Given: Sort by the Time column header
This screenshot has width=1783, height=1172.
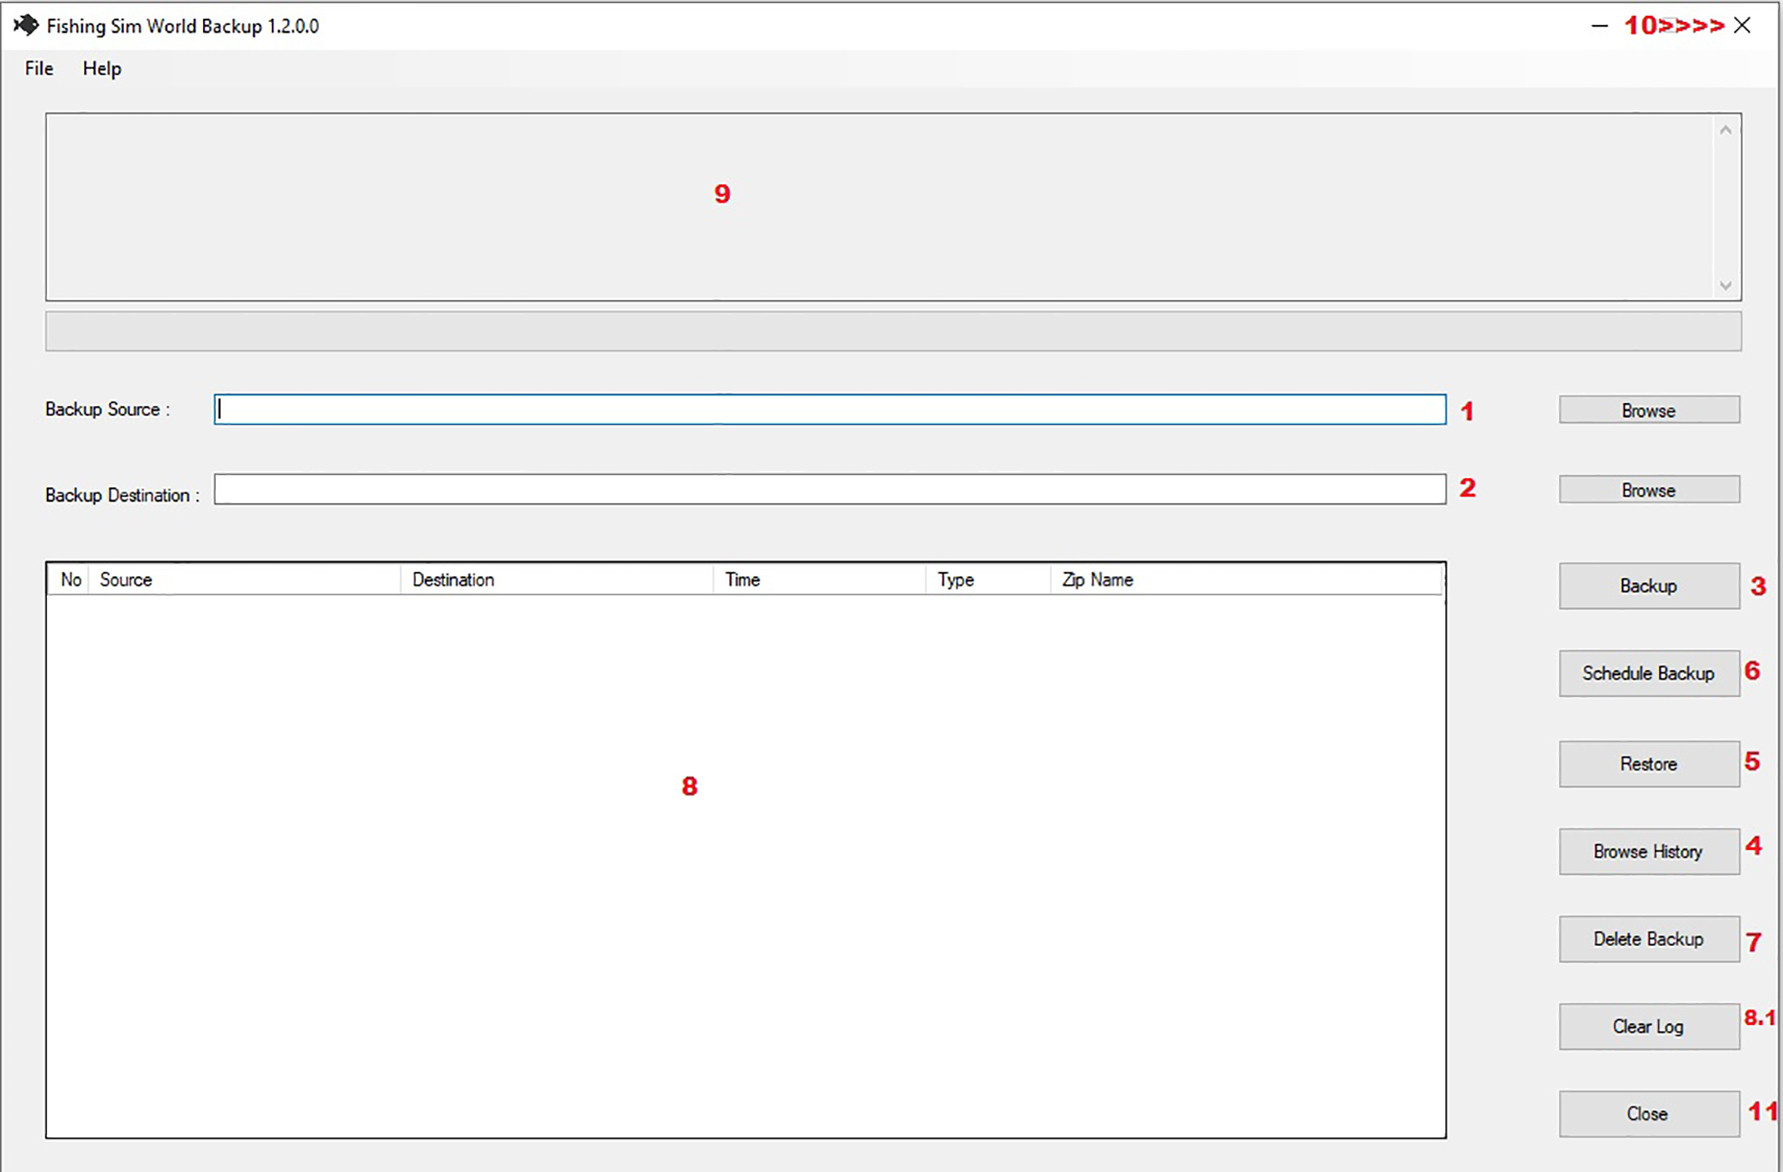Looking at the screenshot, I should point(820,580).
